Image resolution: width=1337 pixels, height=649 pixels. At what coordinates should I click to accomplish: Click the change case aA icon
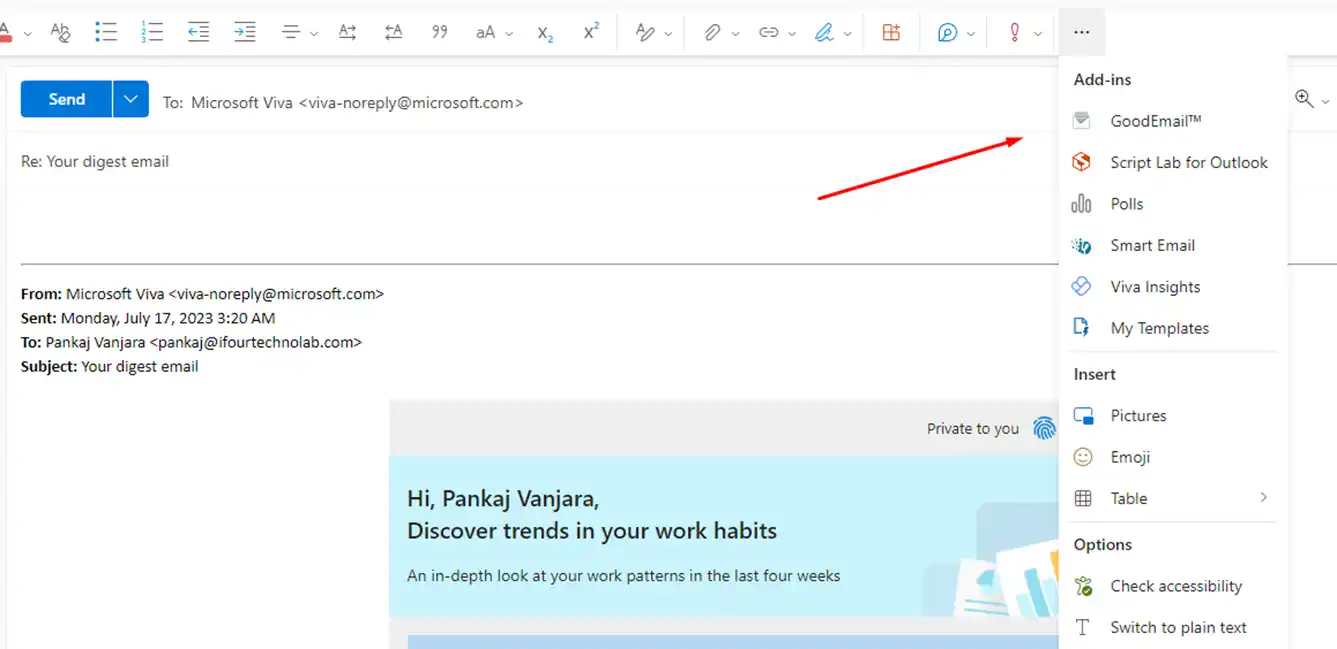pos(486,33)
